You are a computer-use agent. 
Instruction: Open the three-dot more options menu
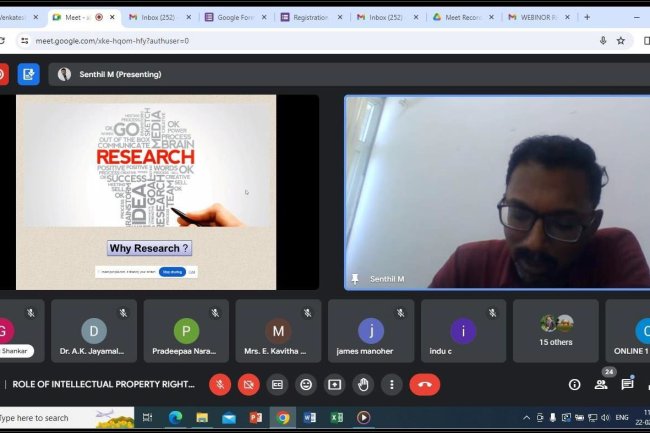392,384
